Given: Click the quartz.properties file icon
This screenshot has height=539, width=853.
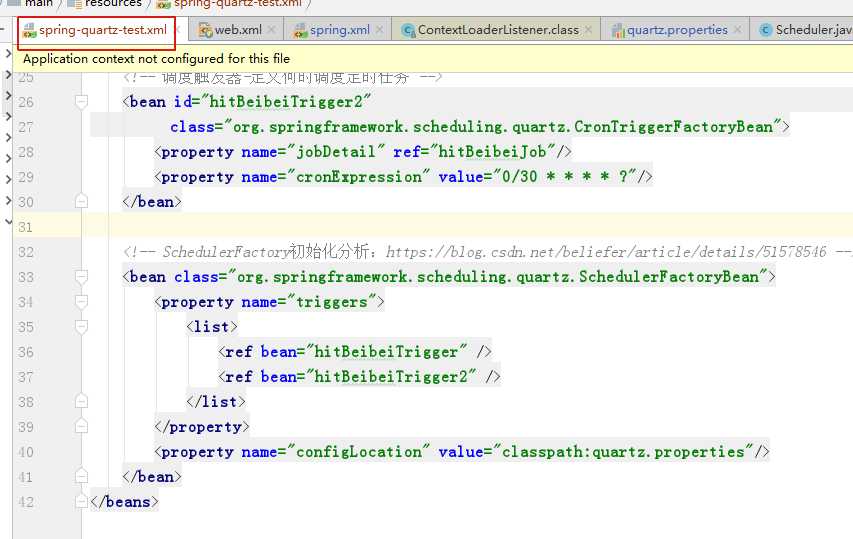Looking at the screenshot, I should pyautogui.click(x=618, y=30).
